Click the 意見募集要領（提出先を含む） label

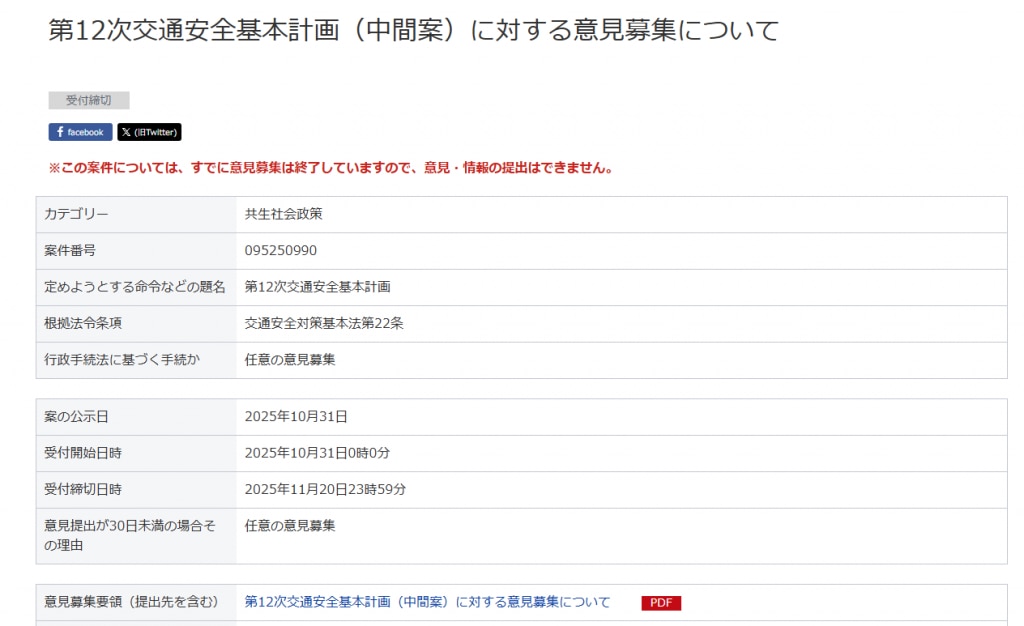[x=131, y=602]
